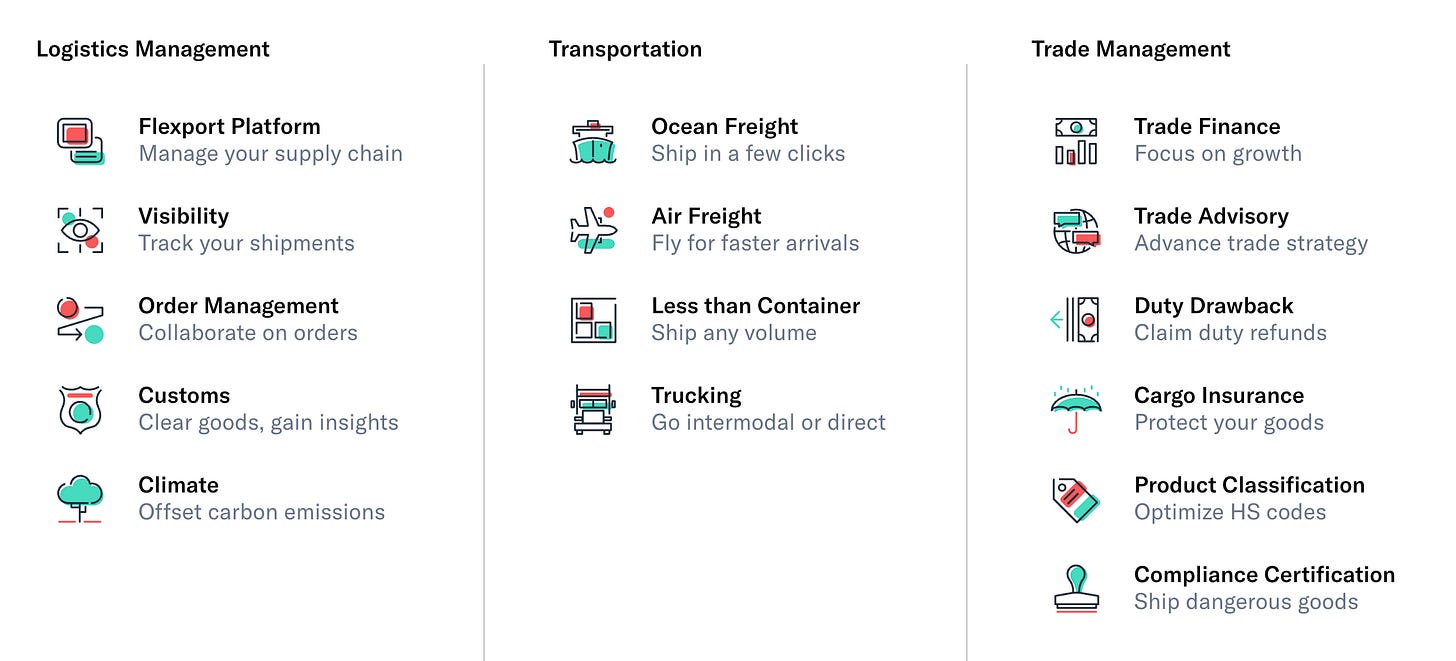Viewport: 1456px width, 661px height.
Task: Select the Visibility eye icon
Action: click(80, 230)
